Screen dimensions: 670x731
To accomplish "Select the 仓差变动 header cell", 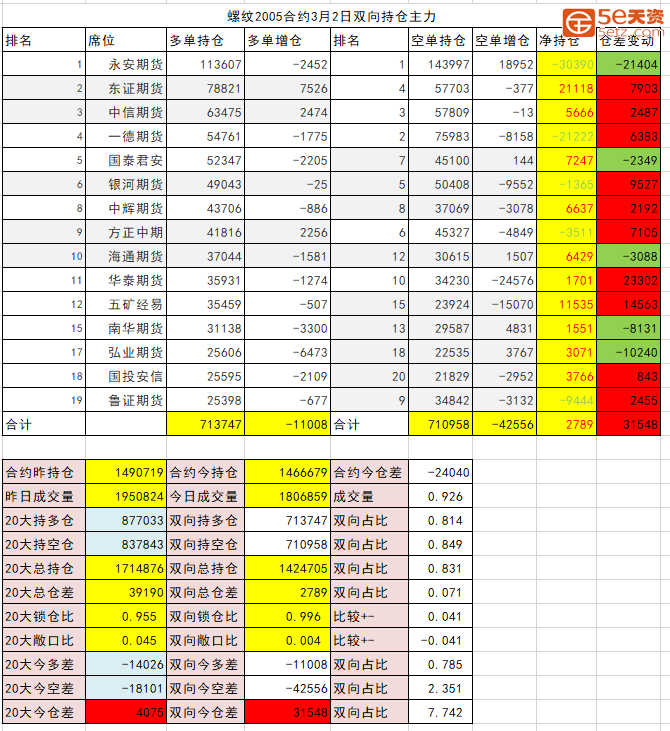I will (629, 41).
